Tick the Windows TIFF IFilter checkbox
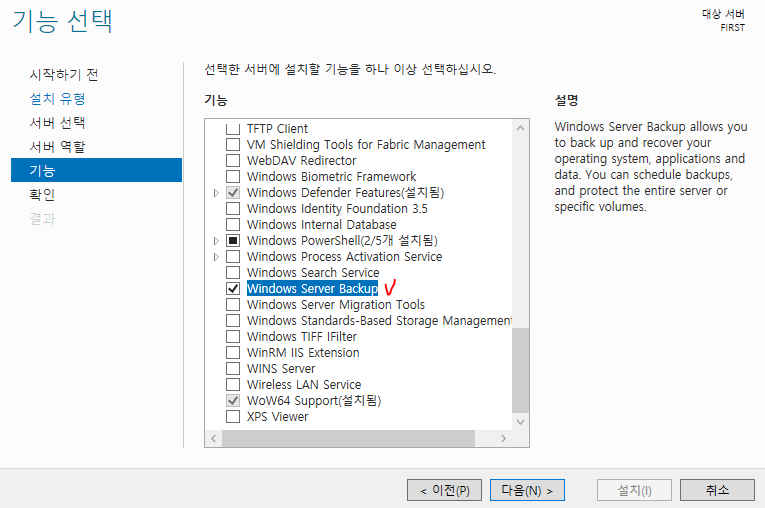 (x=233, y=336)
